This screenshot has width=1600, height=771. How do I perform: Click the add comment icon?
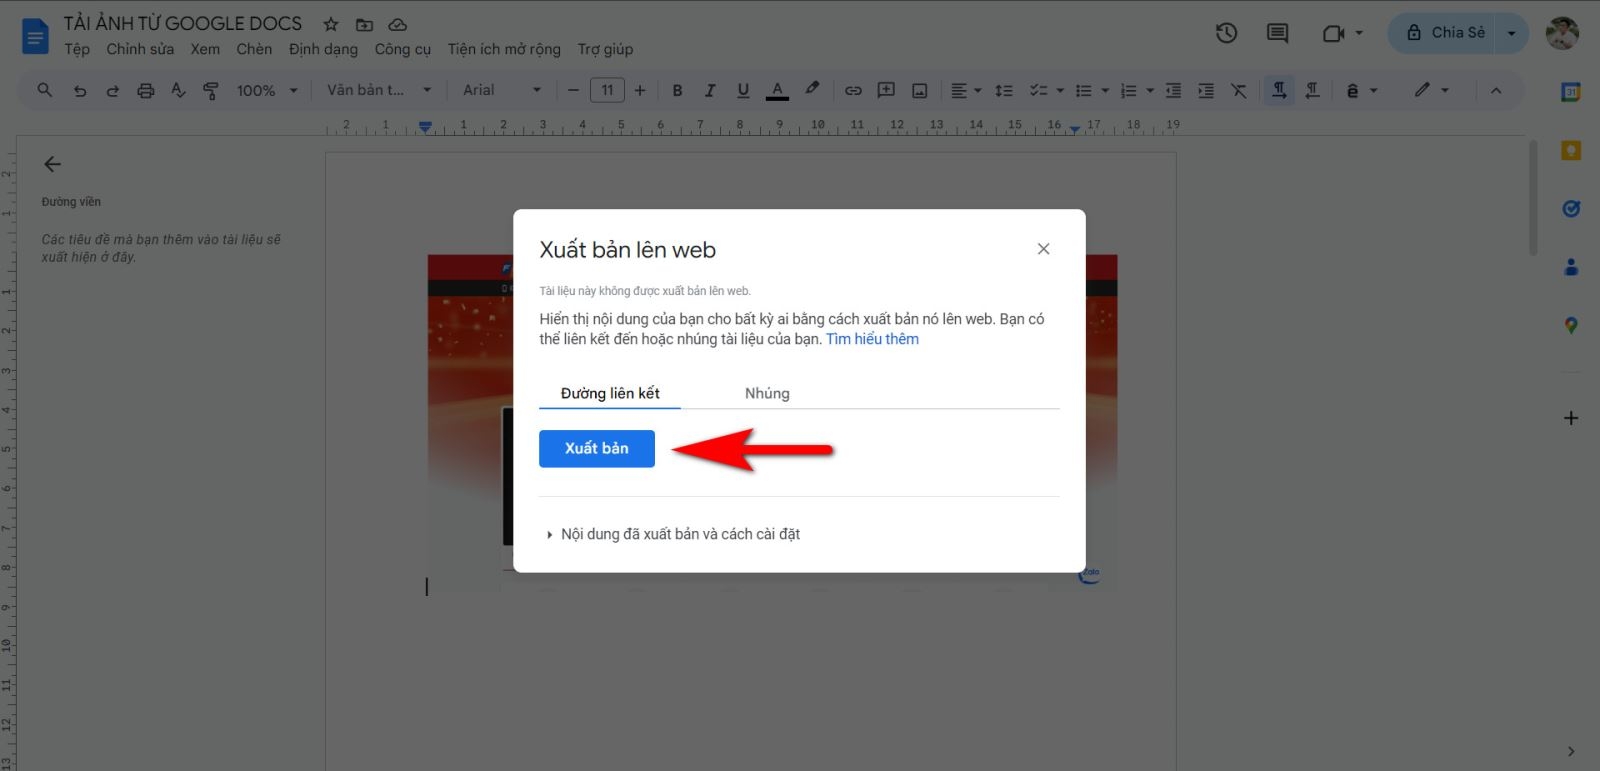886,90
